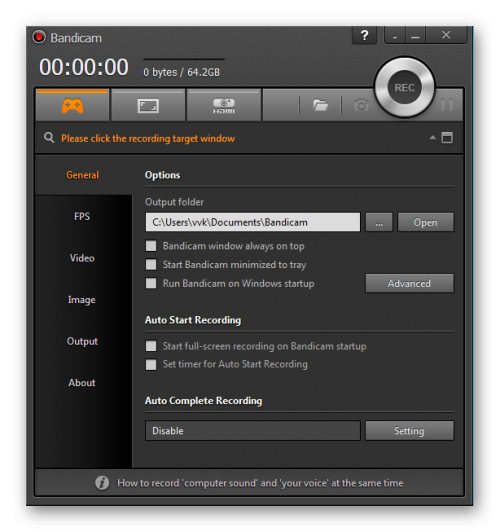Image resolution: width=500 pixels, height=532 pixels.
Task: Click the info icon in bottom bar
Action: (102, 482)
